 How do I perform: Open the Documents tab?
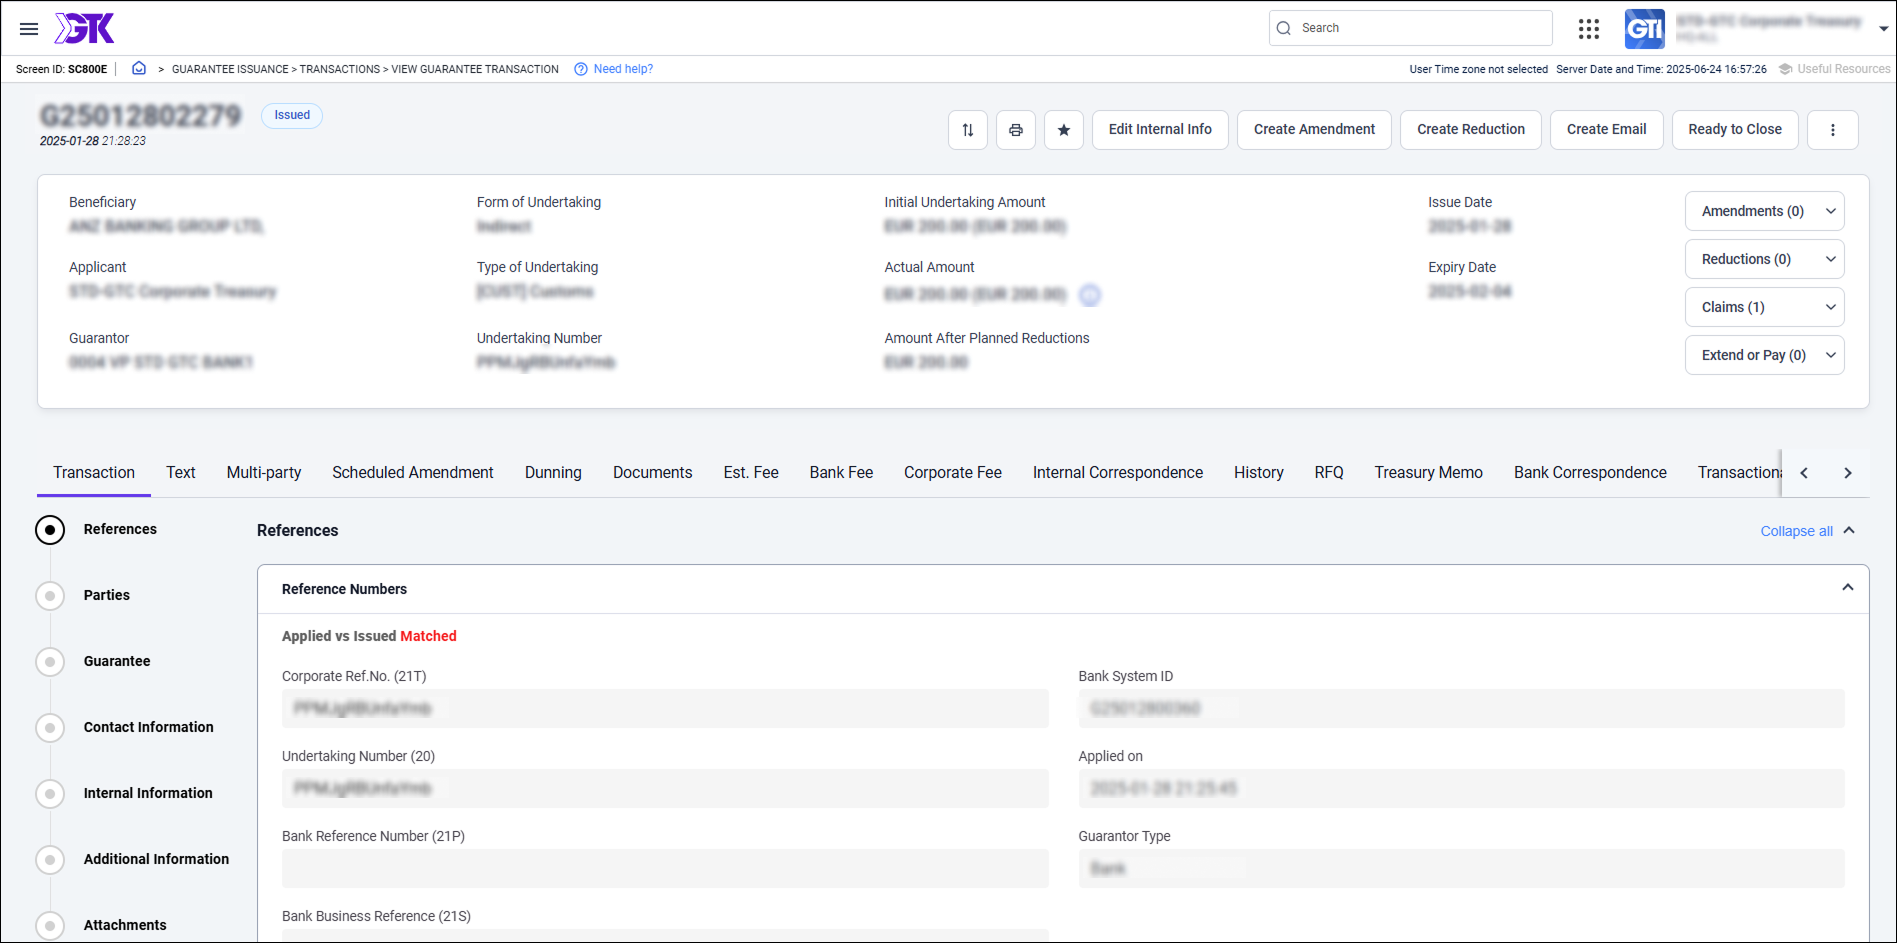coord(653,472)
